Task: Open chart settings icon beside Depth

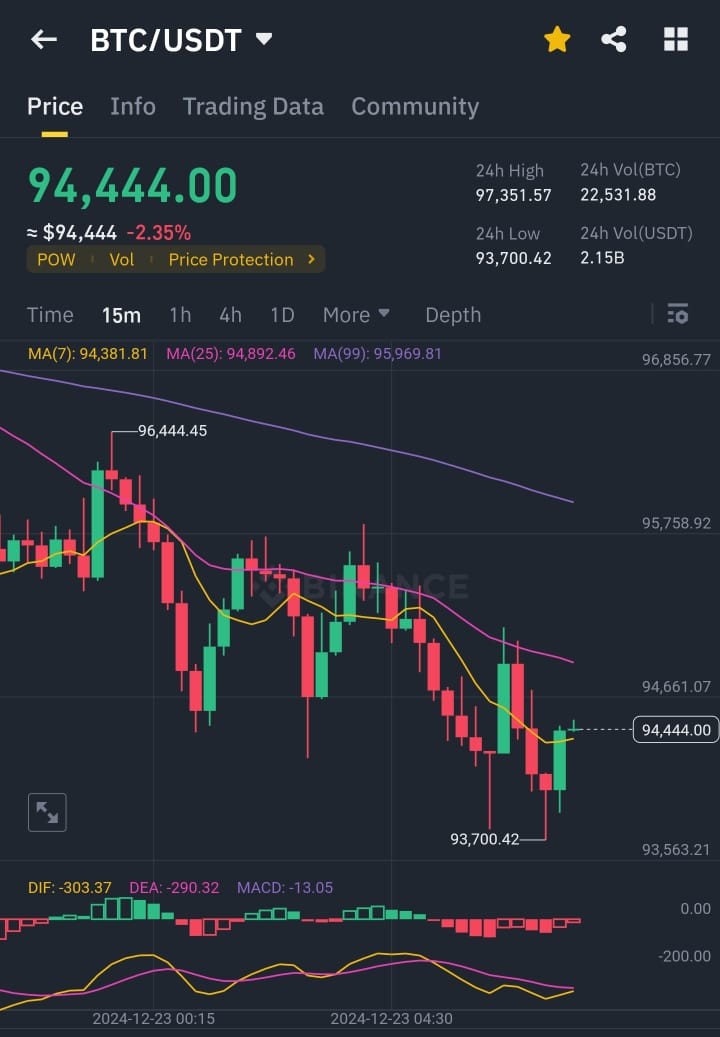Action: coord(678,313)
